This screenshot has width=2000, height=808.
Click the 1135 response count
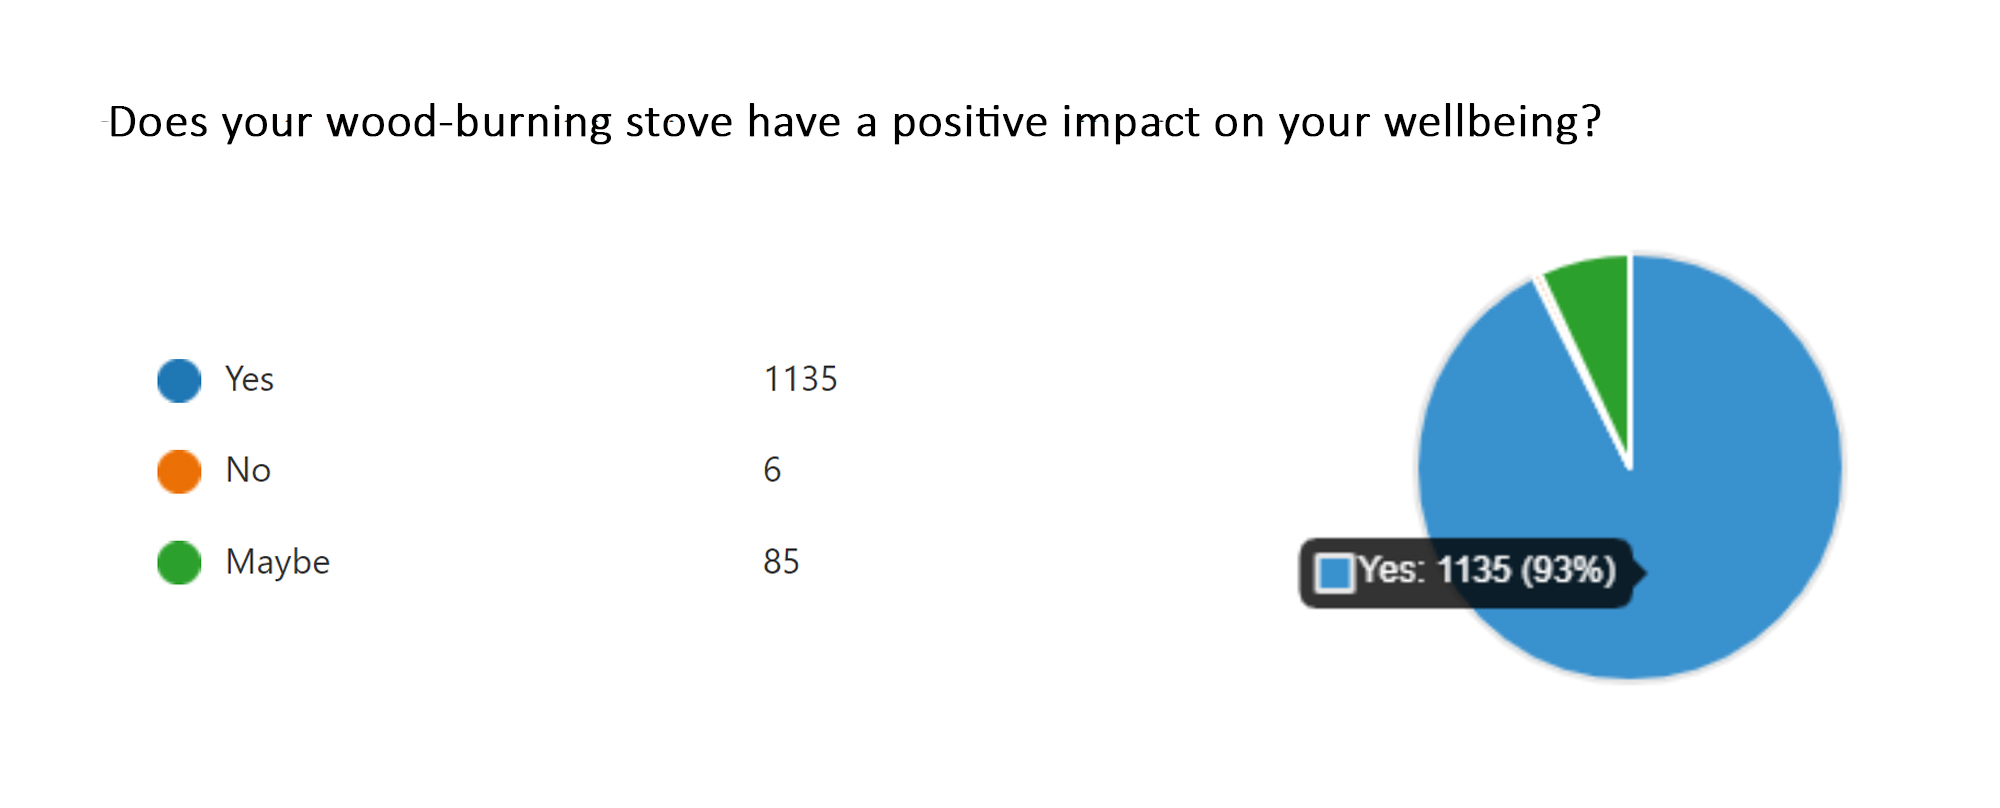pos(800,379)
